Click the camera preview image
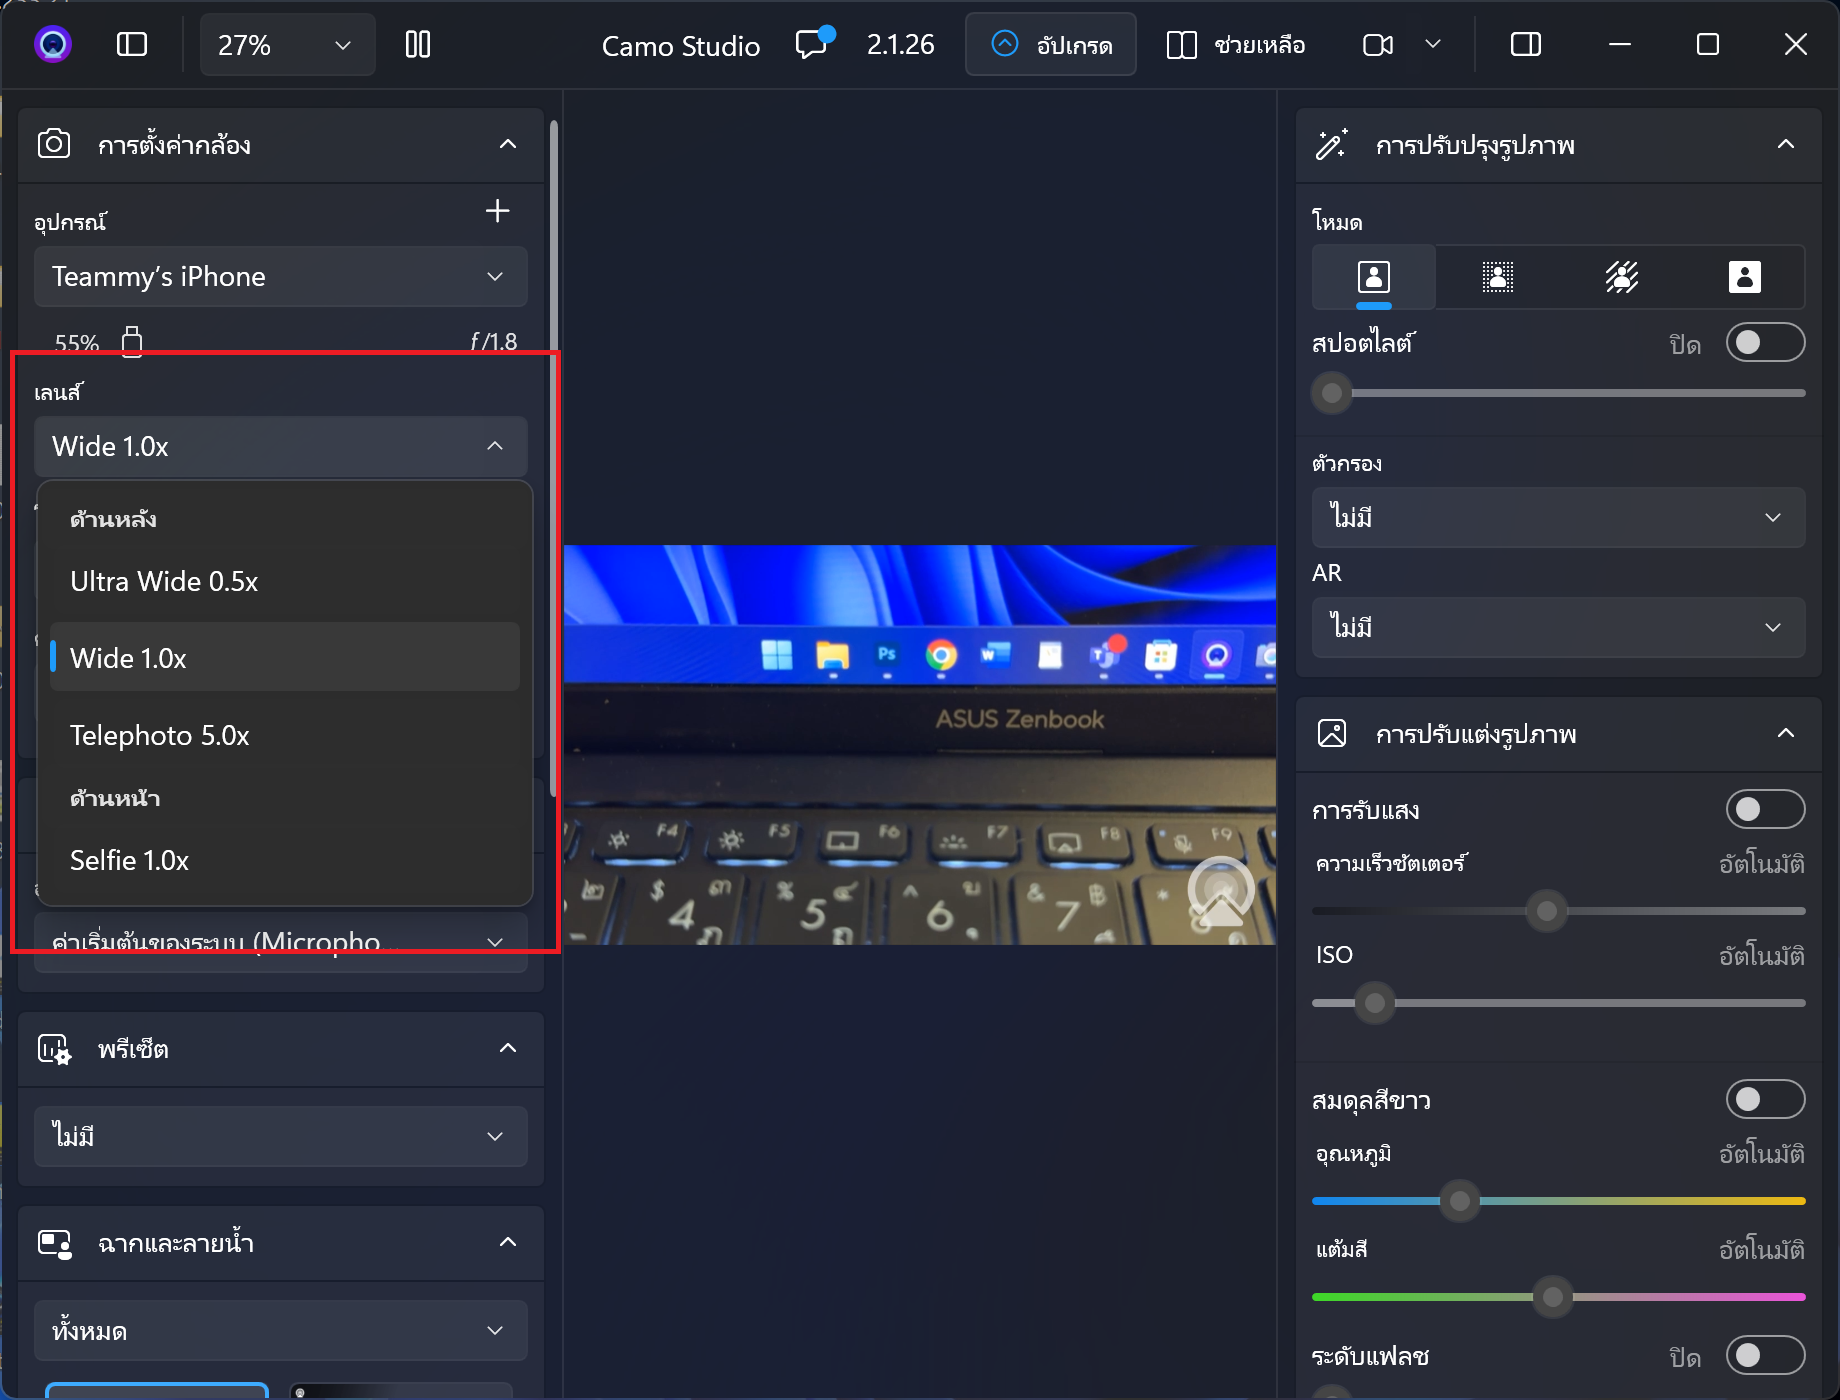1840x1400 pixels. [919, 745]
